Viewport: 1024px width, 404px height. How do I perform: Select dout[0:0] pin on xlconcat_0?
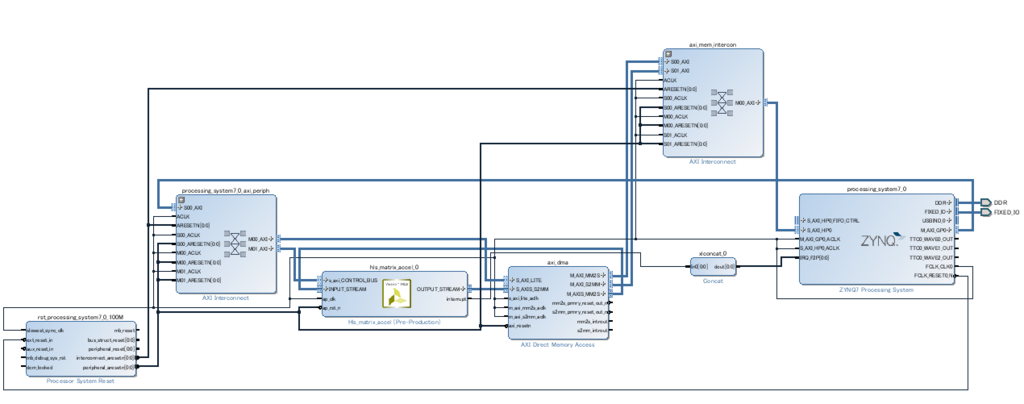click(x=726, y=266)
